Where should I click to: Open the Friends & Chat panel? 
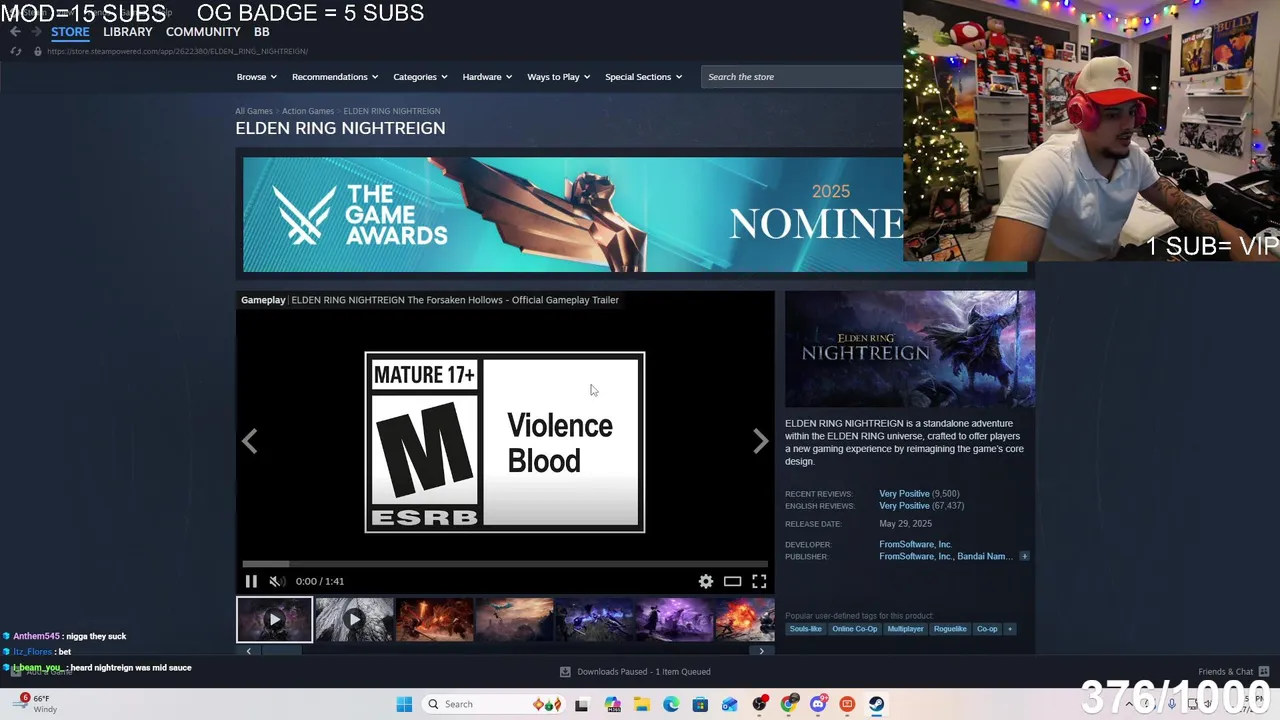pyautogui.click(x=1225, y=672)
